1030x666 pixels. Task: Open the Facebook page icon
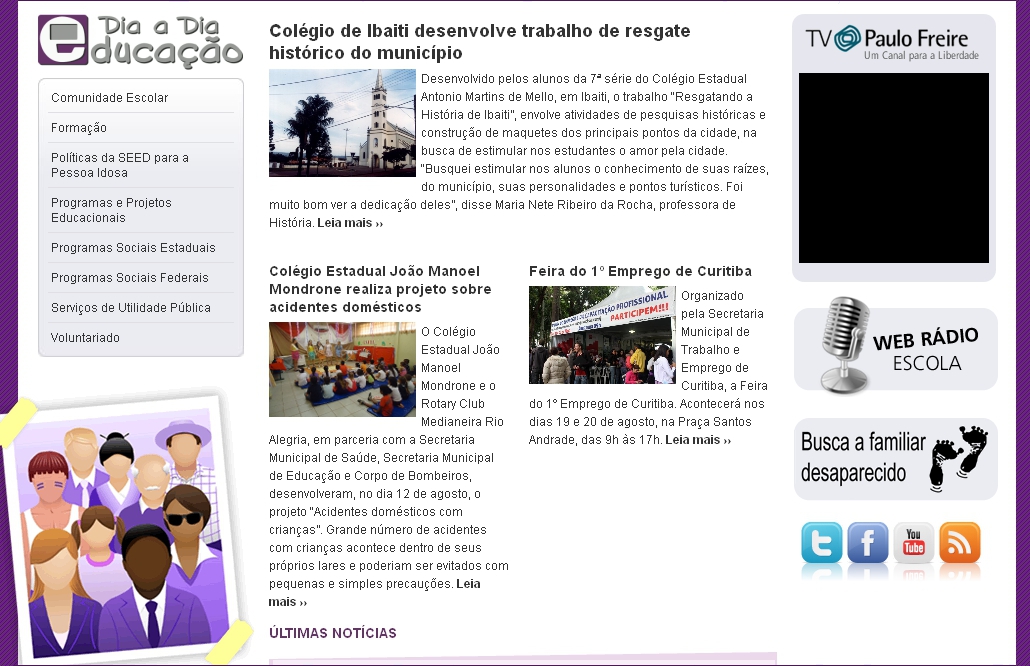pos(867,544)
